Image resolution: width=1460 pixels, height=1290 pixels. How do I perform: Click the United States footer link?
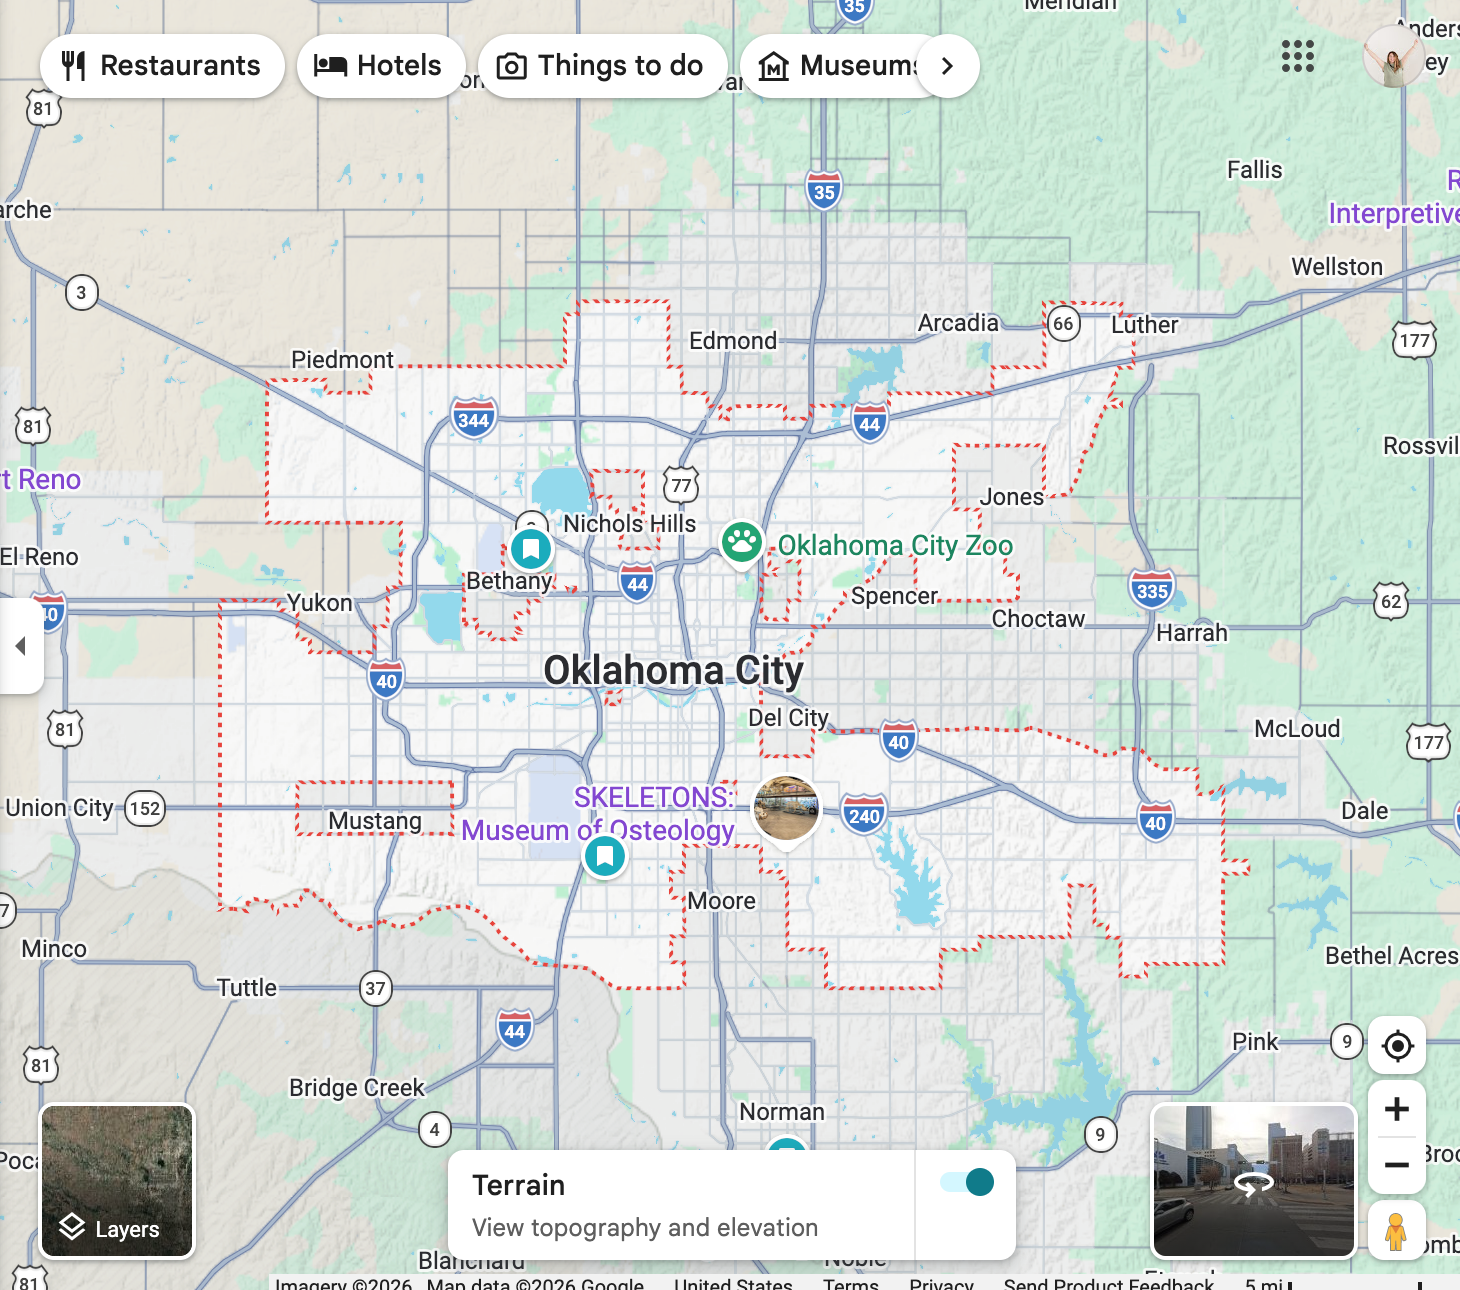pyautogui.click(x=733, y=1284)
